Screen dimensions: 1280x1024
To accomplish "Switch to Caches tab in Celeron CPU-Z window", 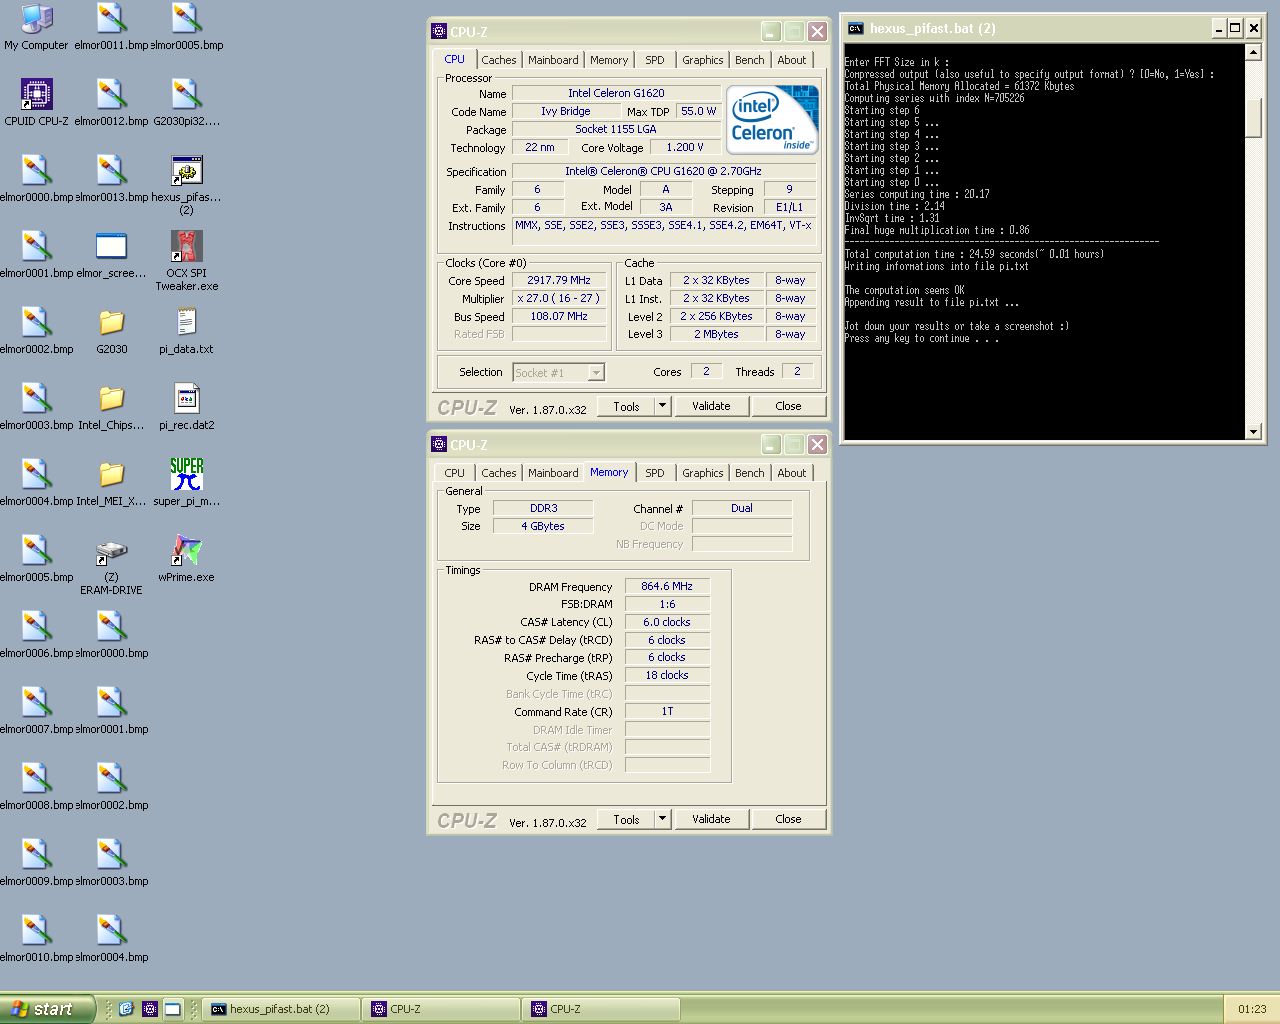I will click(498, 60).
